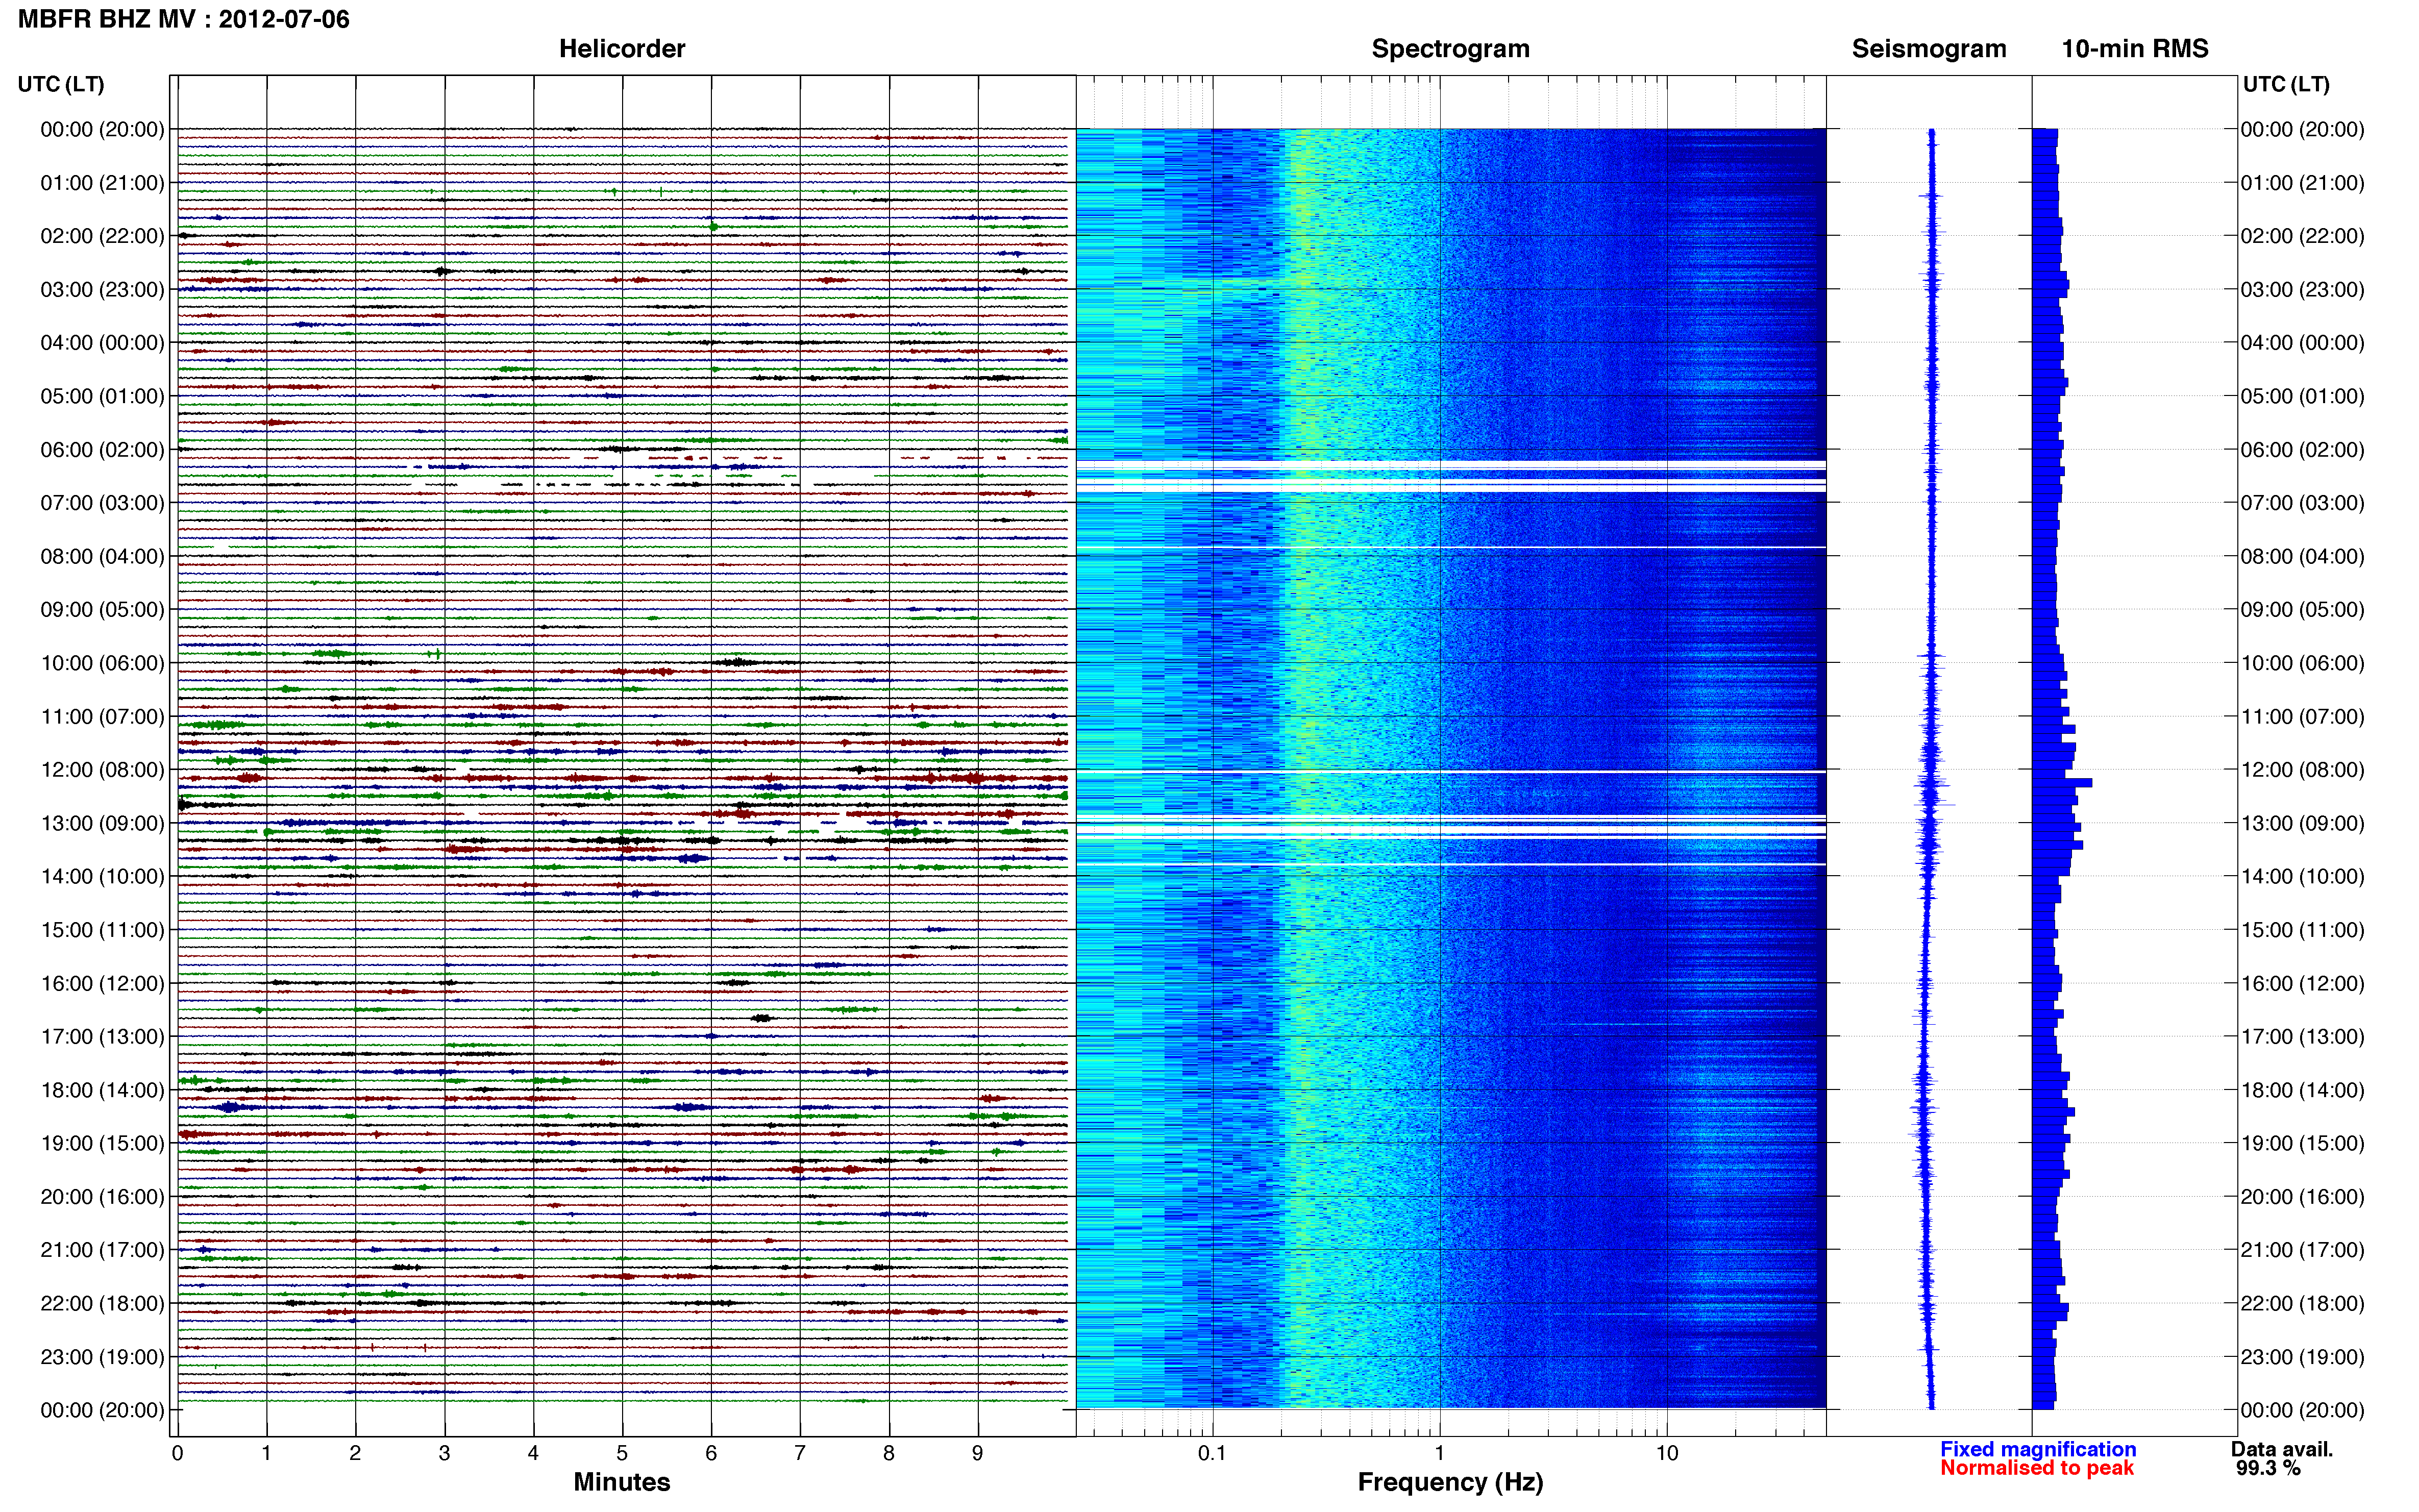
Task: Click right-axis time label '16:00 (12:00)'
Action: [2302, 983]
